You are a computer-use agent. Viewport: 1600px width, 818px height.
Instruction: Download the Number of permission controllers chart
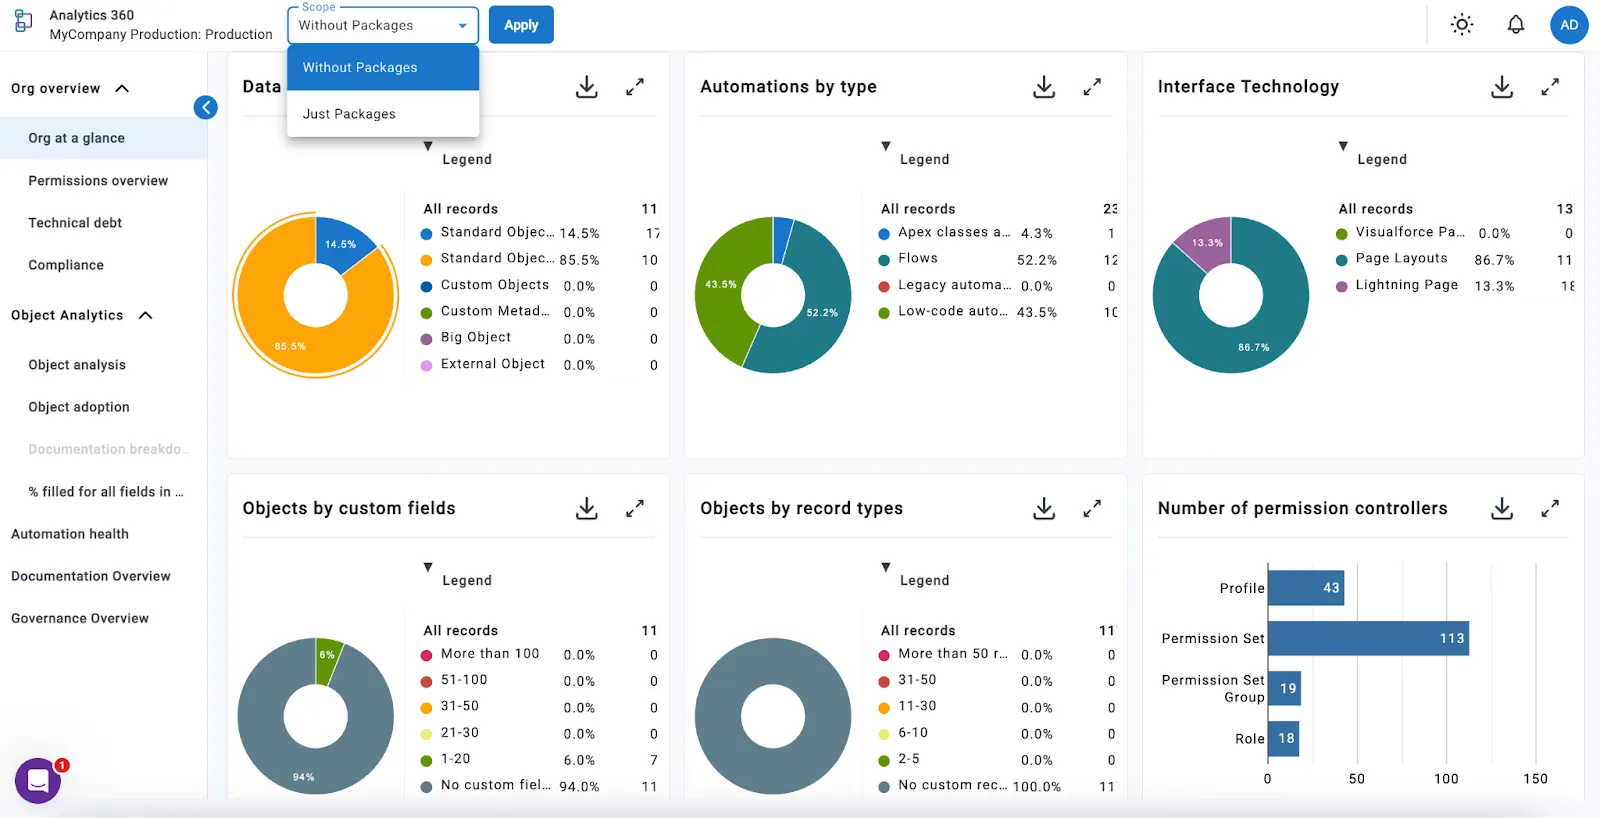tap(1502, 509)
